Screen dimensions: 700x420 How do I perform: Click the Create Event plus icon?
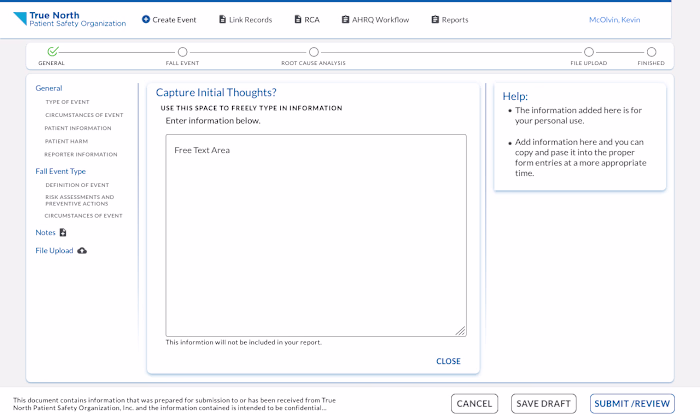(x=146, y=19)
